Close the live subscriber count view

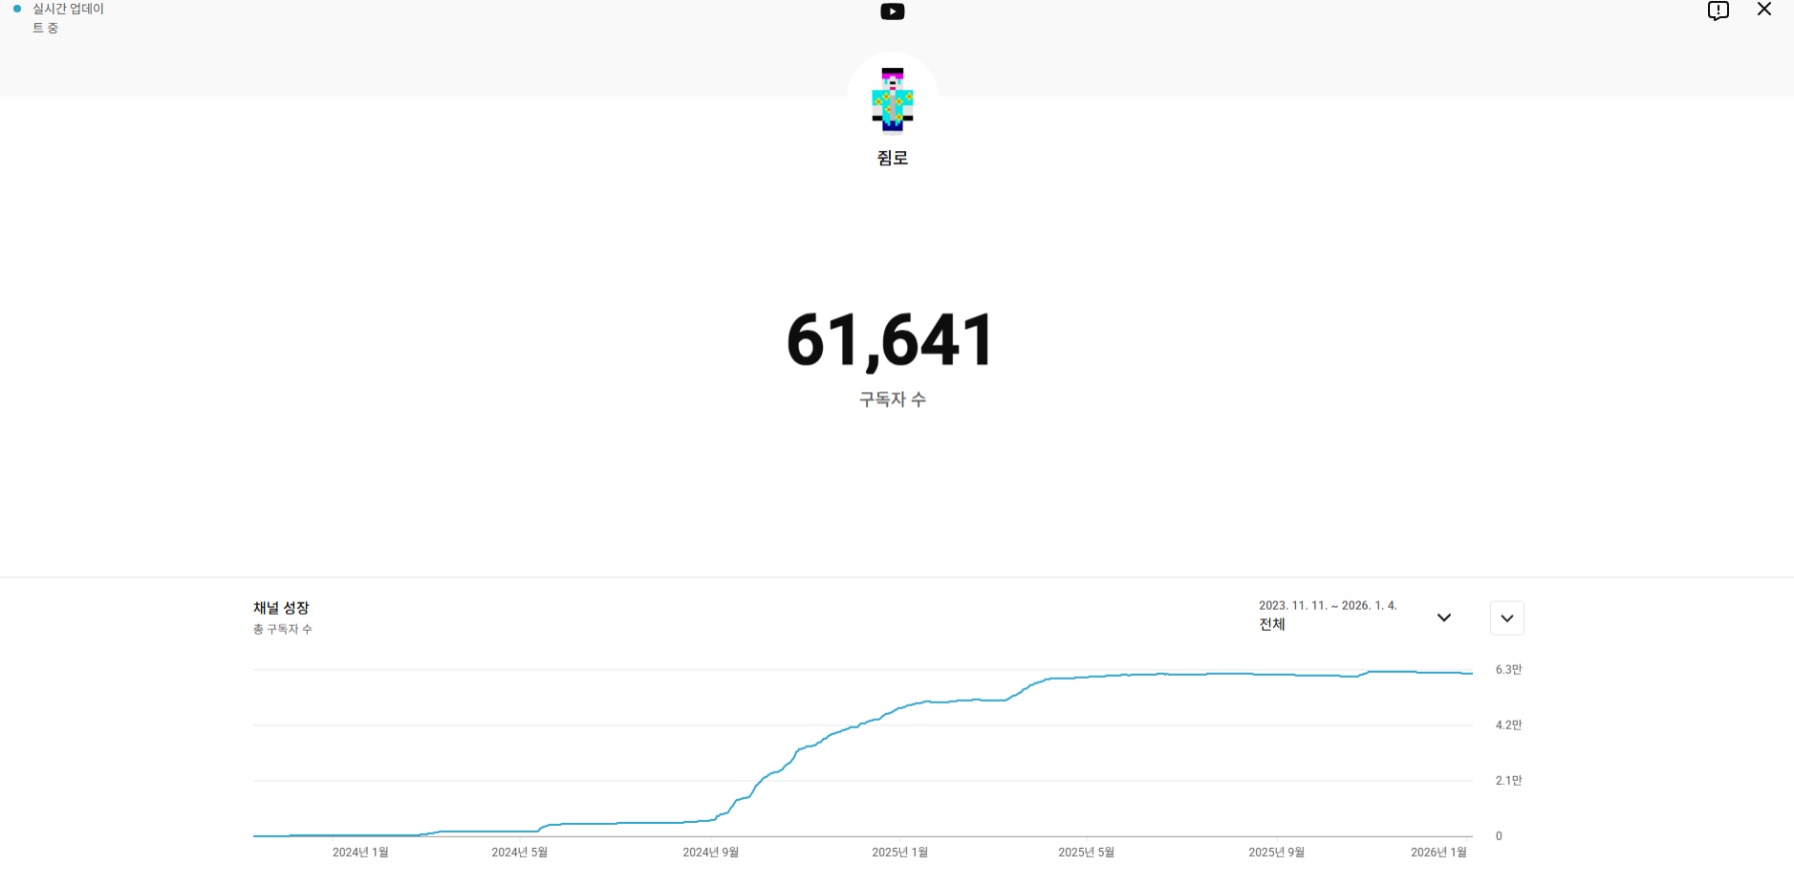click(1764, 10)
